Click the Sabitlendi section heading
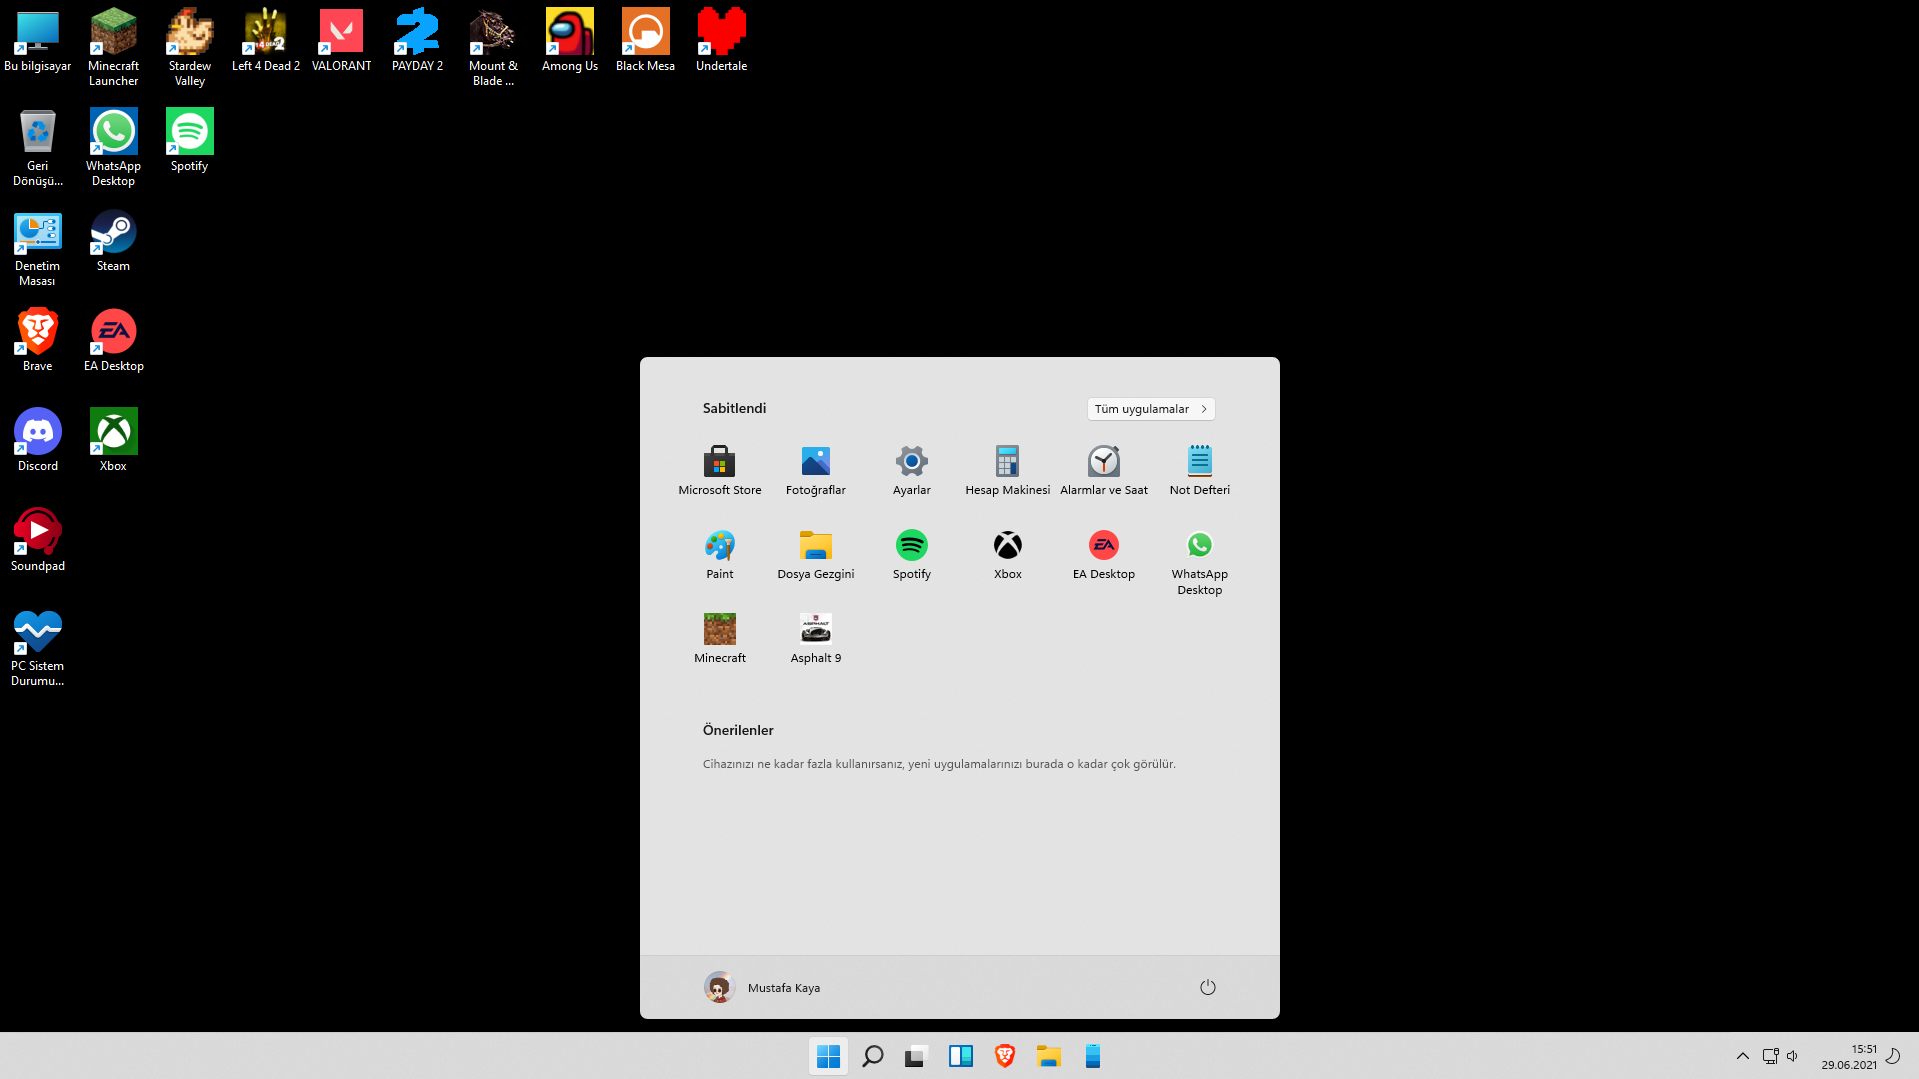 coord(735,408)
